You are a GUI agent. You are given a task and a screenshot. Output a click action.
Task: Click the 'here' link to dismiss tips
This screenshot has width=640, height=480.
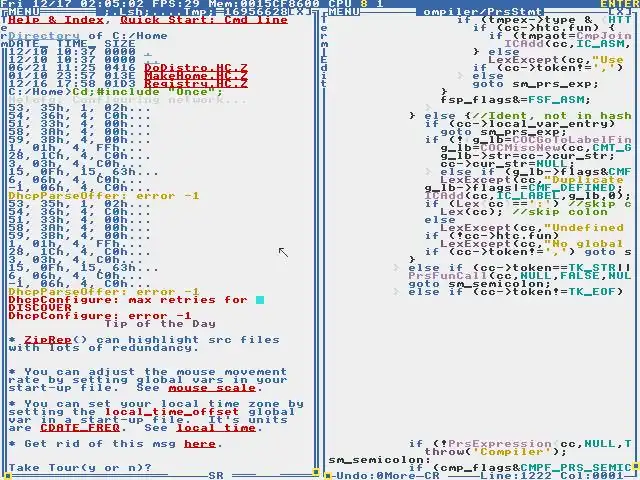click(200, 444)
